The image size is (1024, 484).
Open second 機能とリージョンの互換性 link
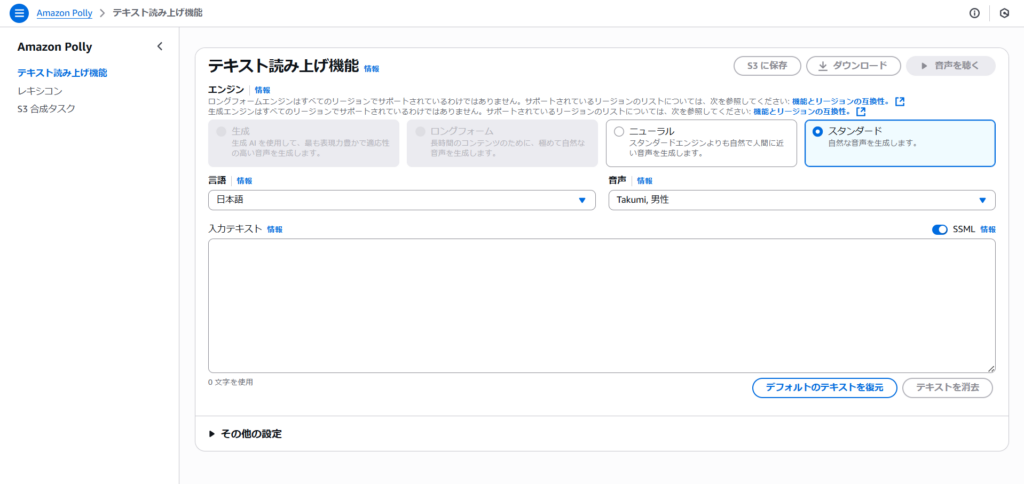[802, 112]
